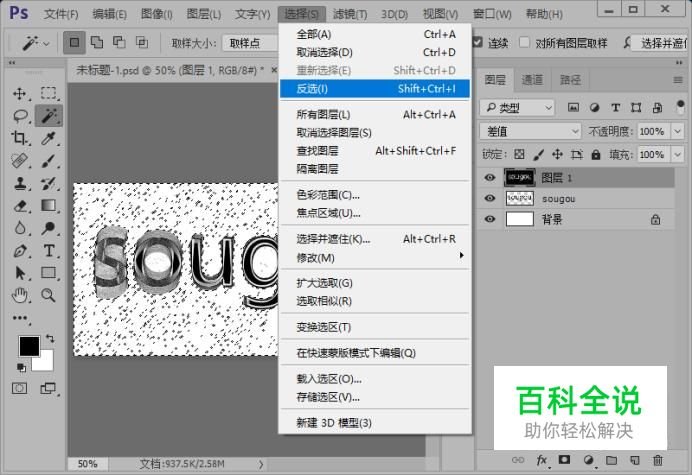Delete layer with trash icon
This screenshot has height=475, width=692.
(658, 460)
